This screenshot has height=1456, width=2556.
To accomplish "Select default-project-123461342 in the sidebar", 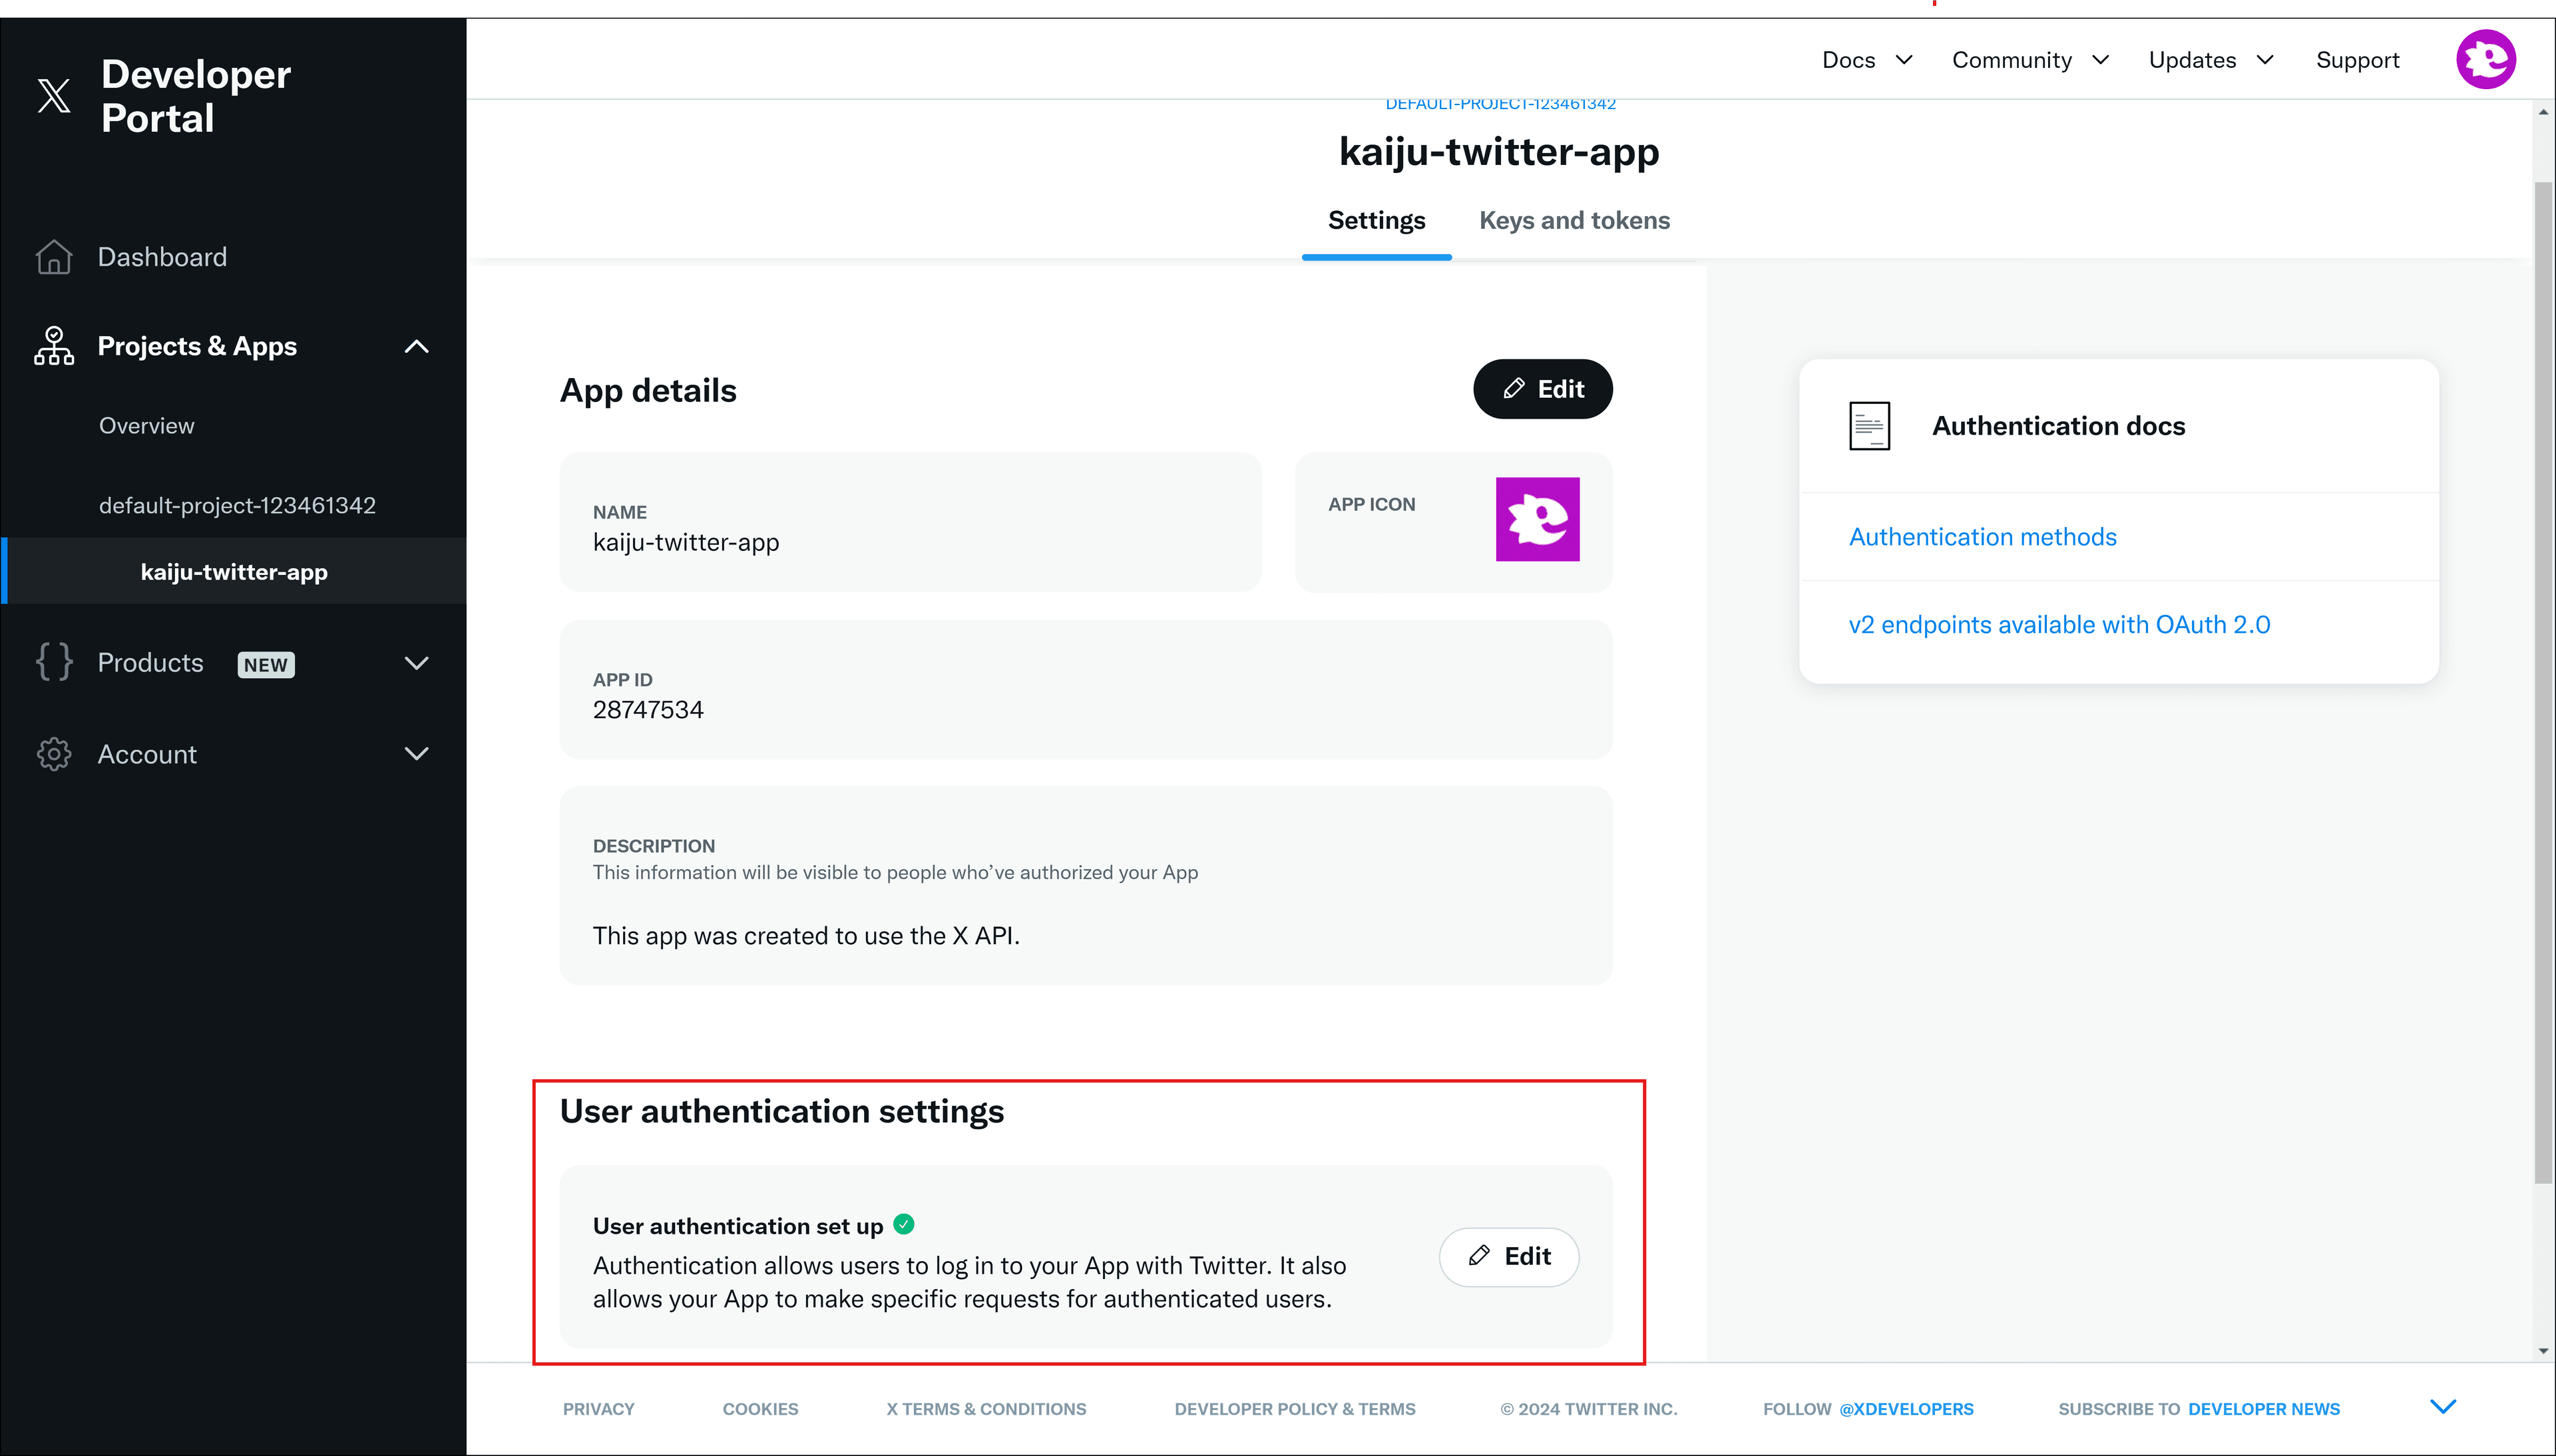I will pyautogui.click(x=237, y=506).
